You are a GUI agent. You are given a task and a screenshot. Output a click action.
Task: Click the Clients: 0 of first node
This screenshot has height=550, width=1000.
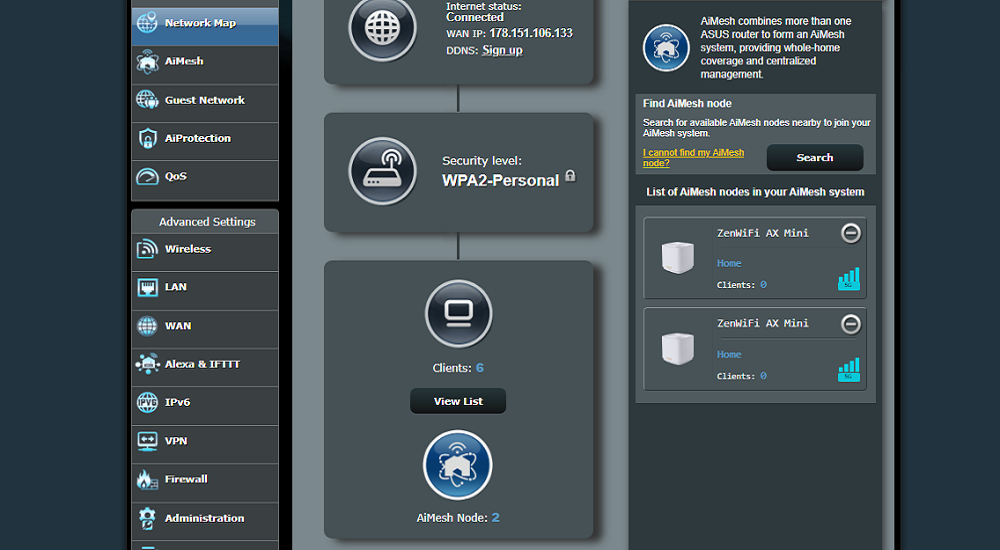coord(742,285)
